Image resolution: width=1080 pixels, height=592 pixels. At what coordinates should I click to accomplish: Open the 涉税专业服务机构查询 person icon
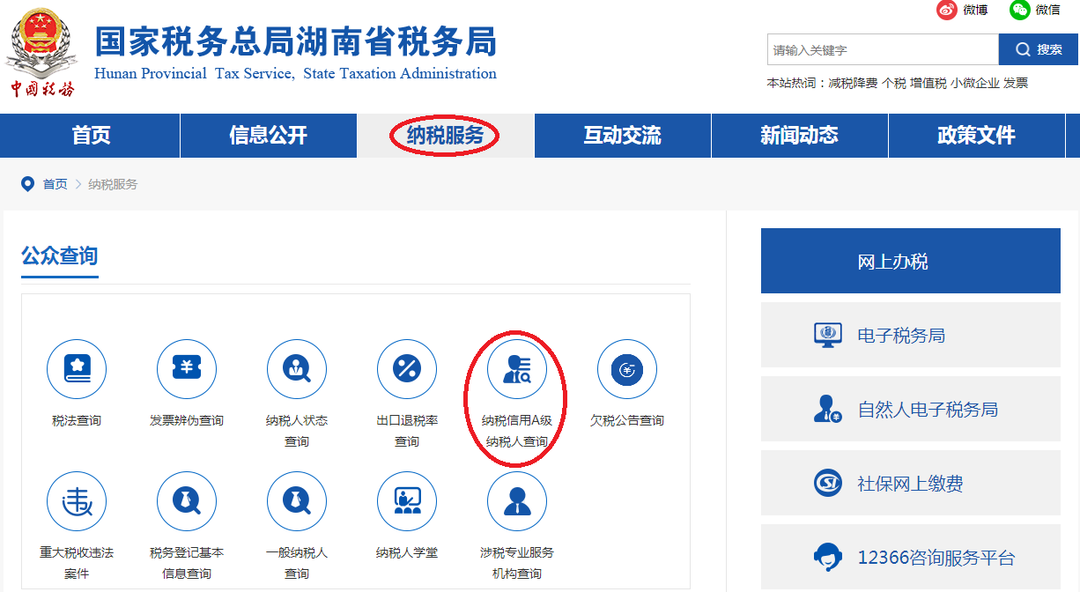coord(517,502)
